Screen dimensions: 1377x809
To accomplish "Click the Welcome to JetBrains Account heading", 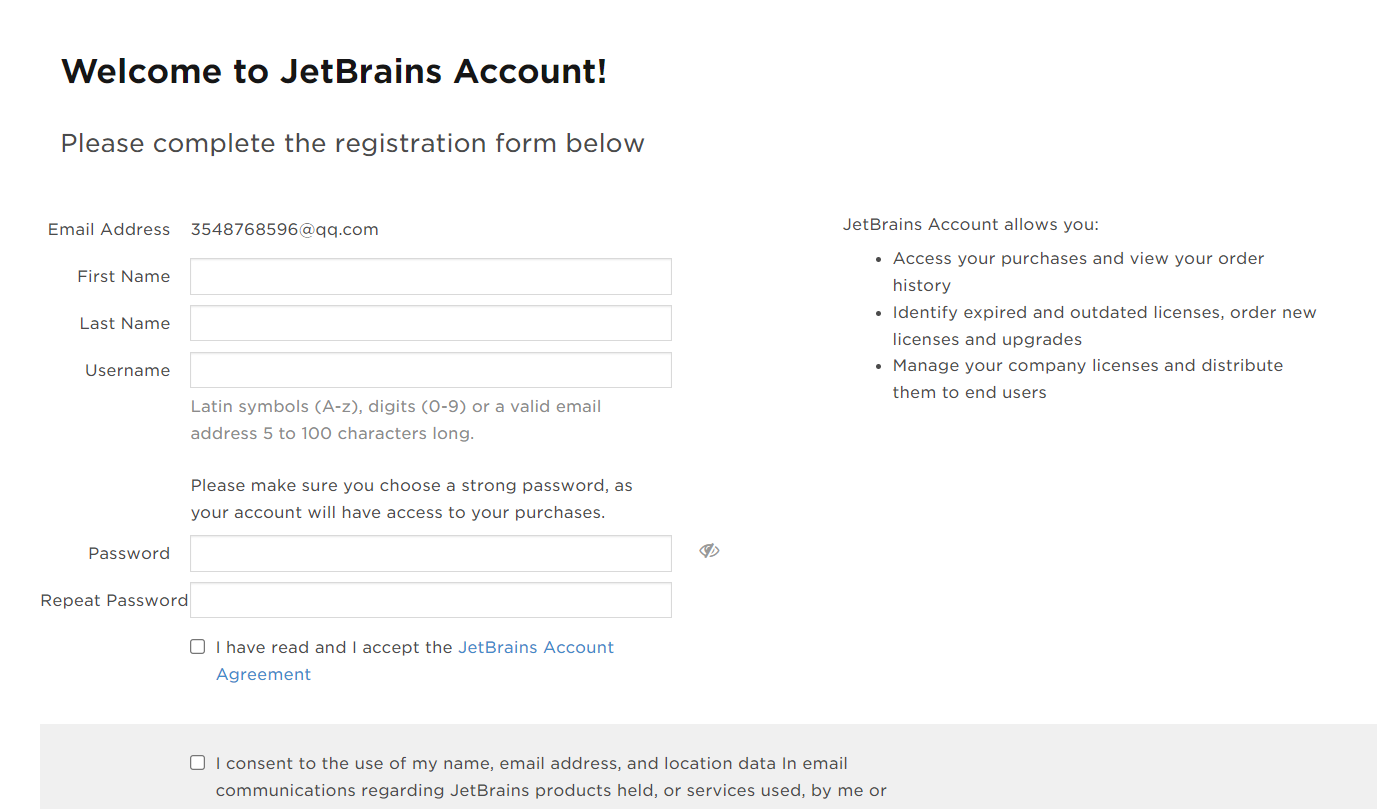I will click(x=334, y=72).
